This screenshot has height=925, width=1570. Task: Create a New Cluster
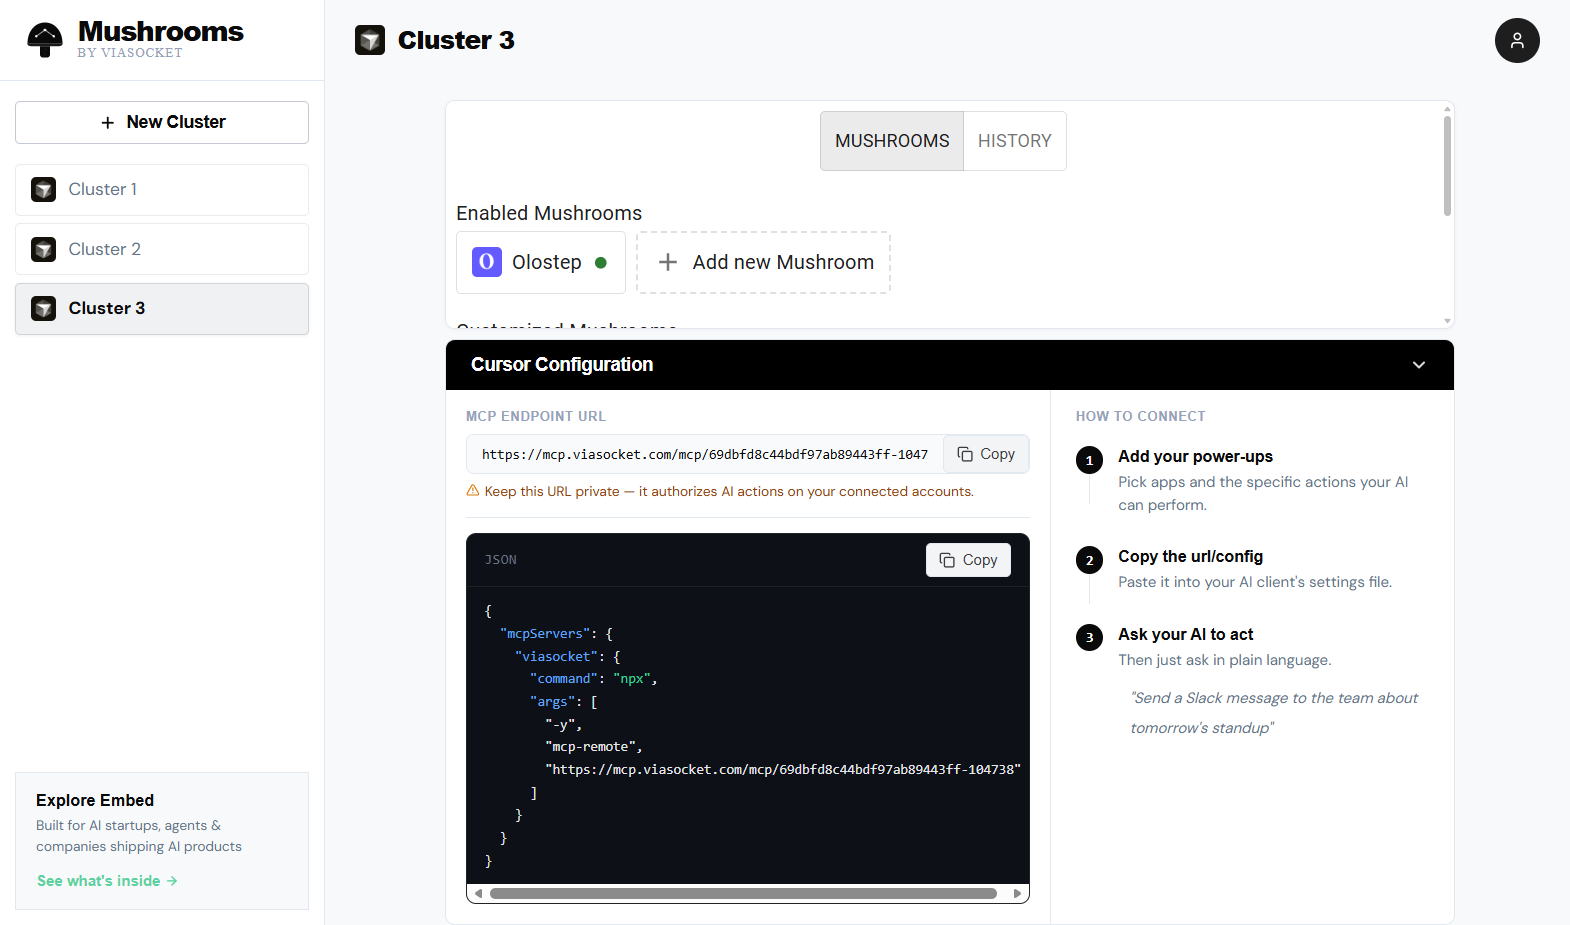(x=162, y=122)
